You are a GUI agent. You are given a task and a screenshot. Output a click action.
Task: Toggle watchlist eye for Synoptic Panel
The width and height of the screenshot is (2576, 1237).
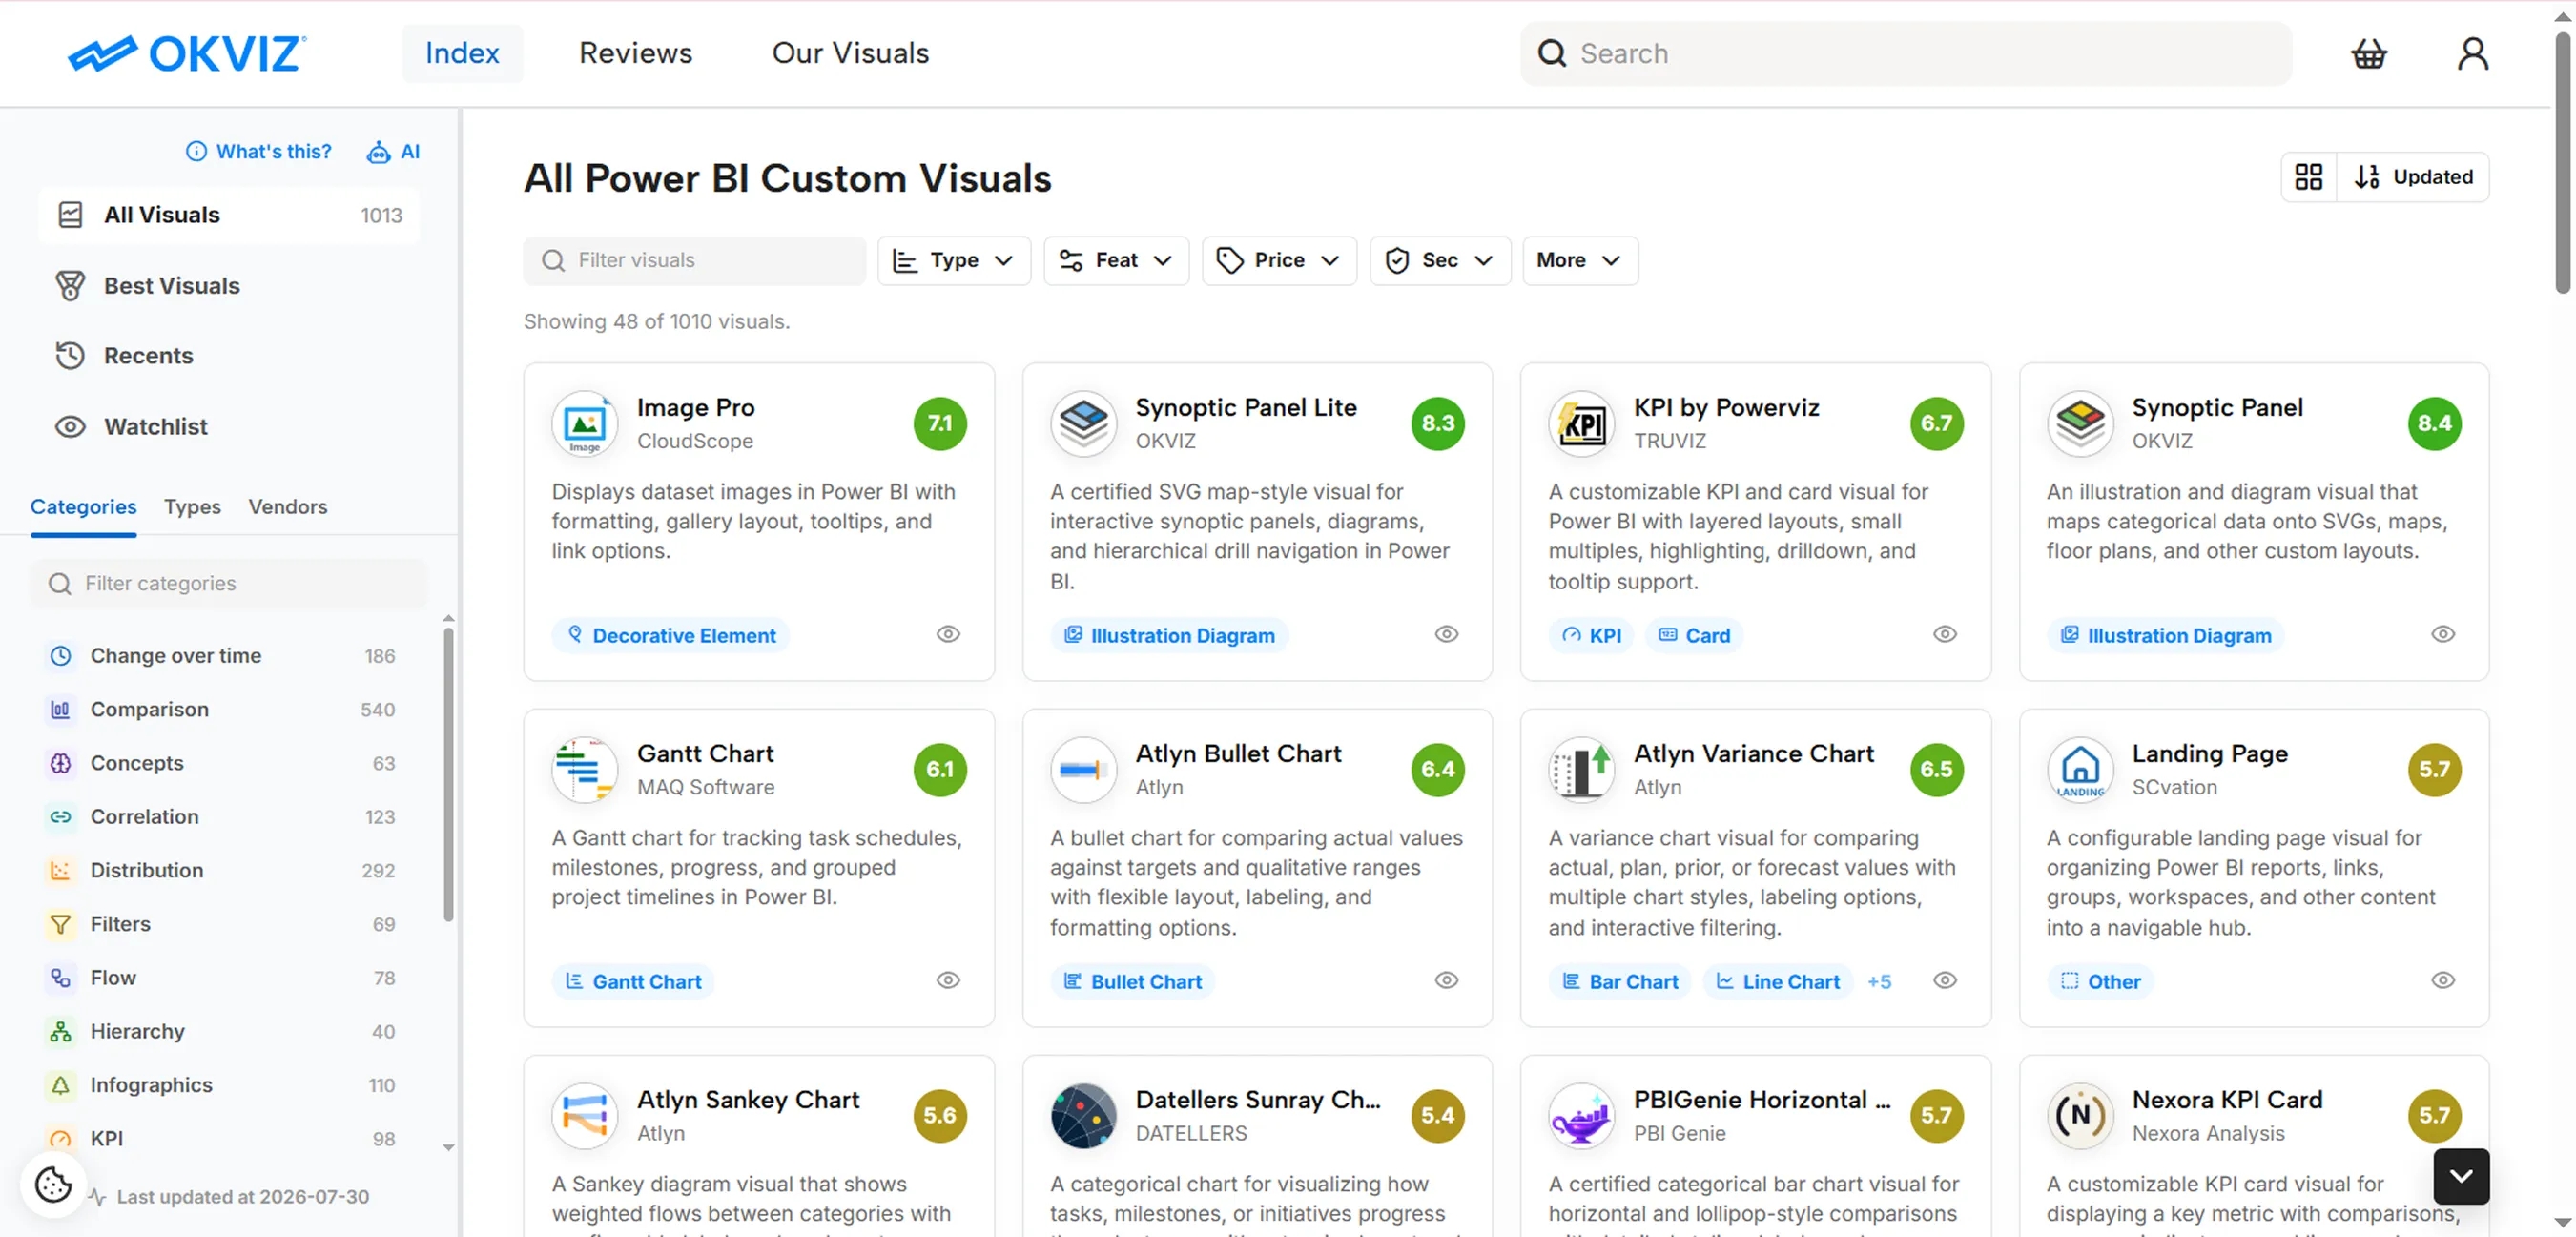pos(2442,635)
